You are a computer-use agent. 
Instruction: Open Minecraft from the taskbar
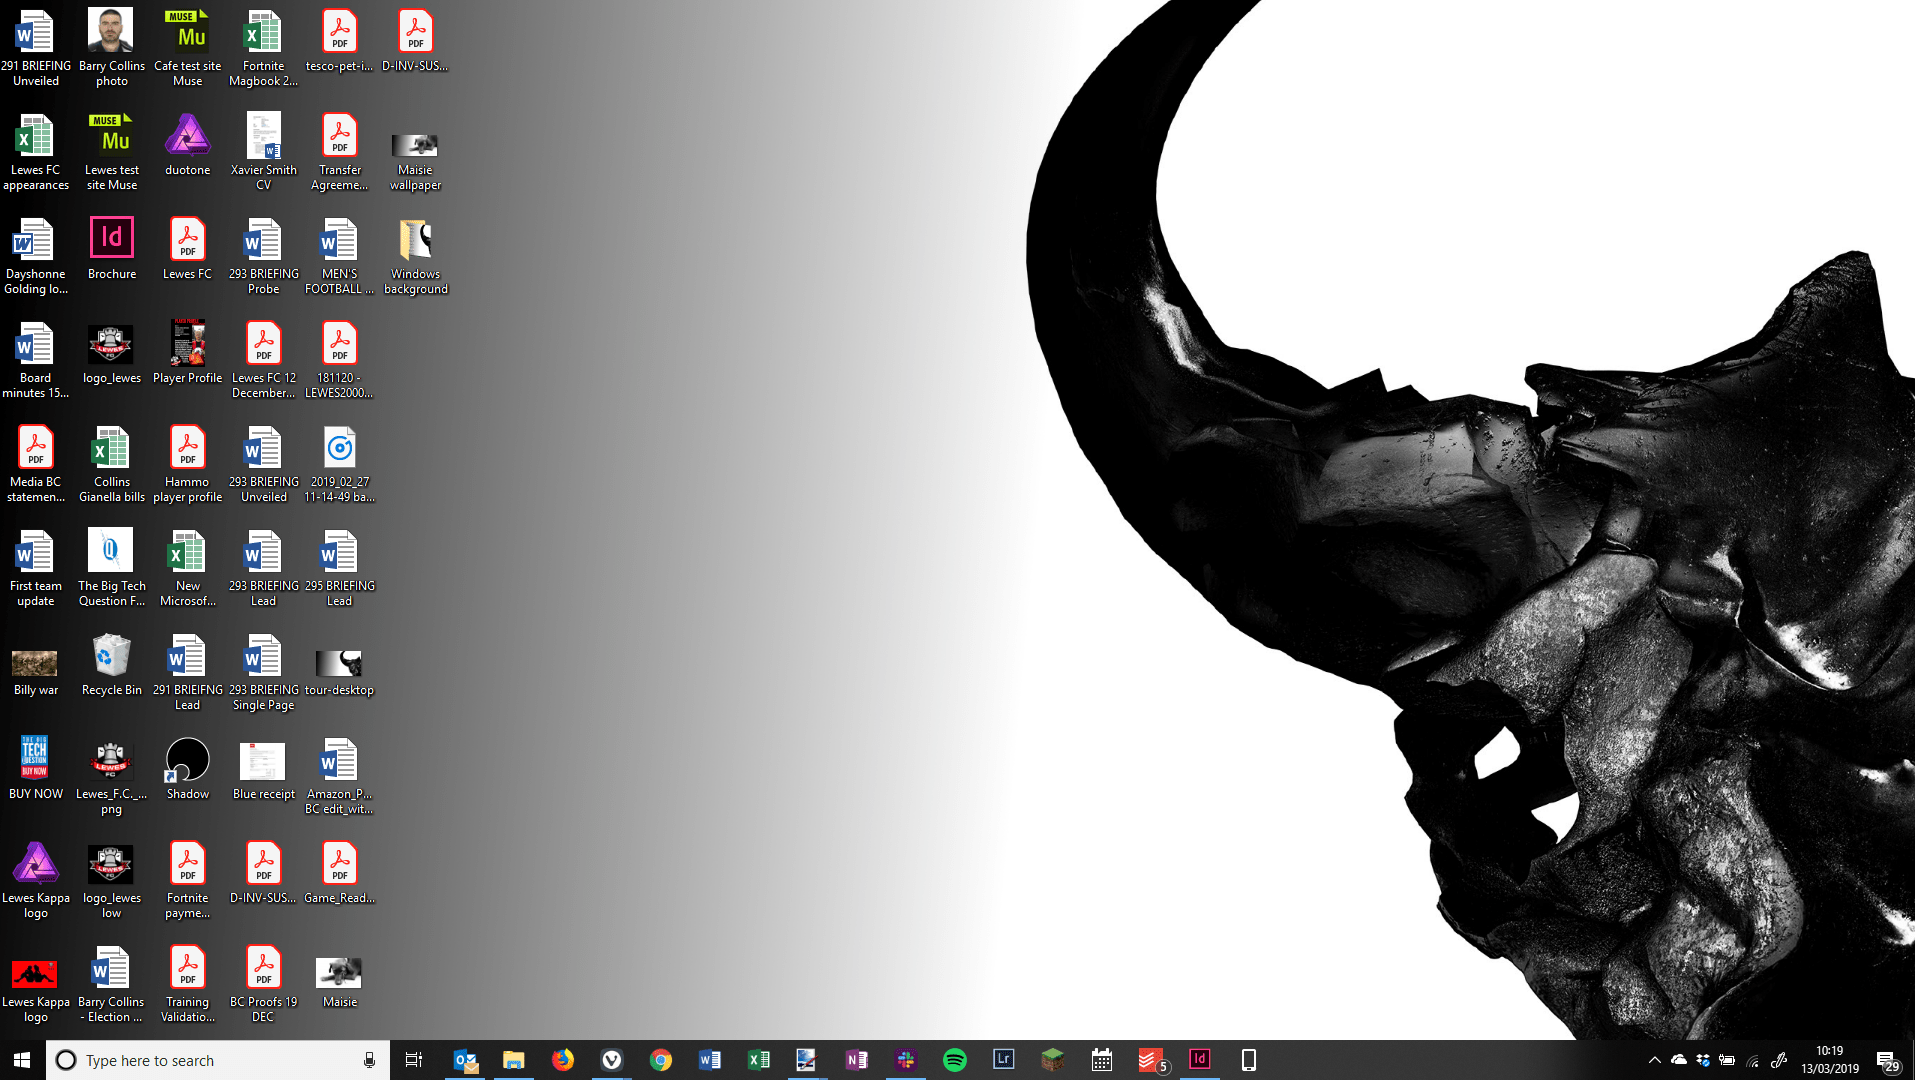pos(1052,1059)
